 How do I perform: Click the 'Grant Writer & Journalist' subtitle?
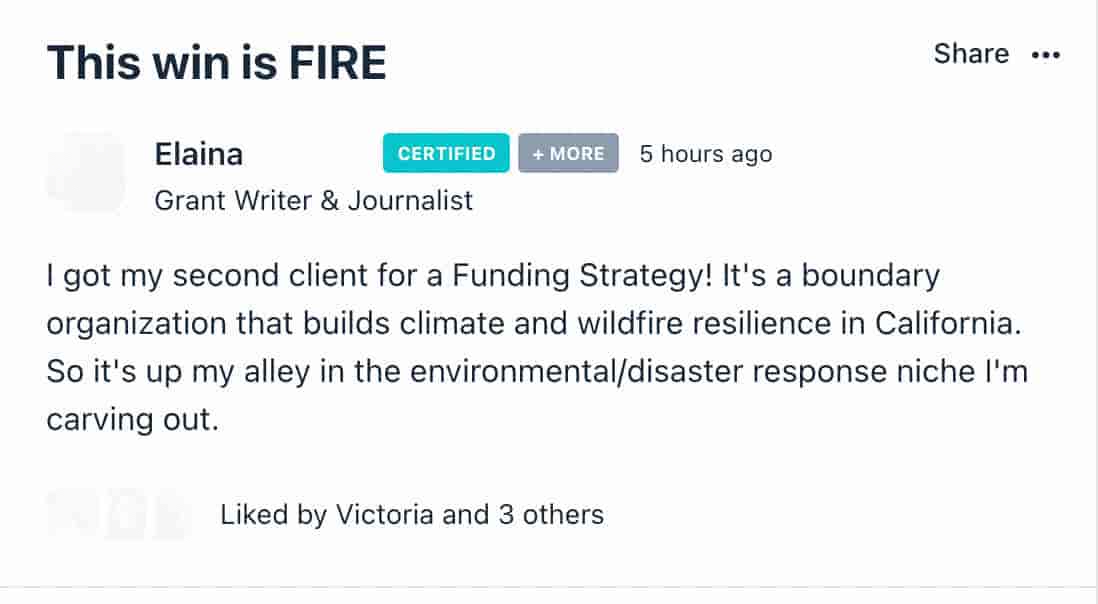314,201
